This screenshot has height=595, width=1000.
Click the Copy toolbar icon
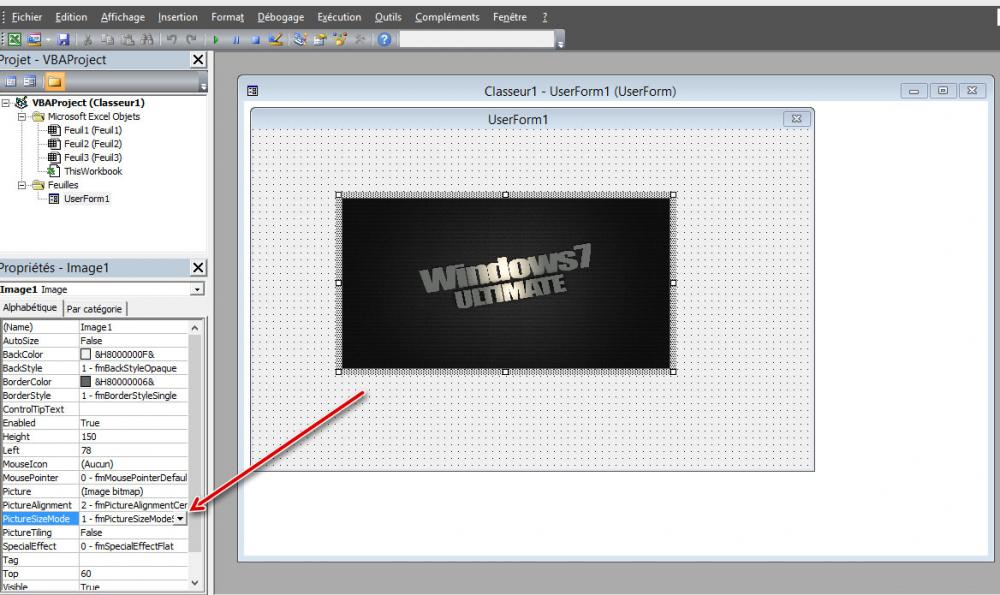click(x=108, y=40)
